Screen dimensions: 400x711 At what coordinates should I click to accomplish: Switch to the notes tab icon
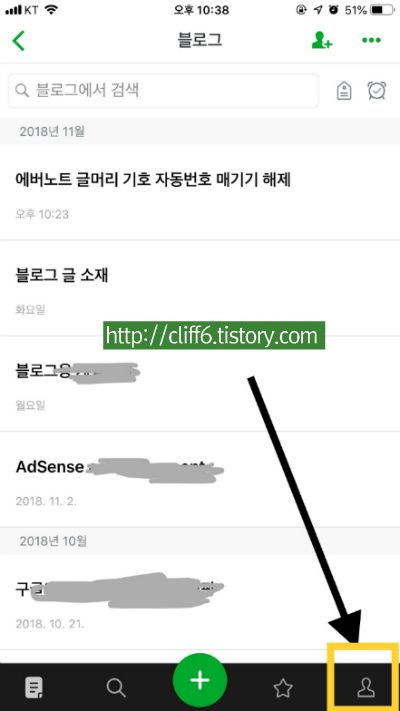coord(34,687)
